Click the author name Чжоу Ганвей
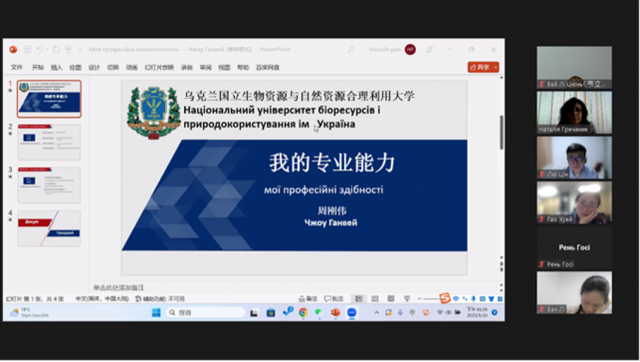 point(331,223)
